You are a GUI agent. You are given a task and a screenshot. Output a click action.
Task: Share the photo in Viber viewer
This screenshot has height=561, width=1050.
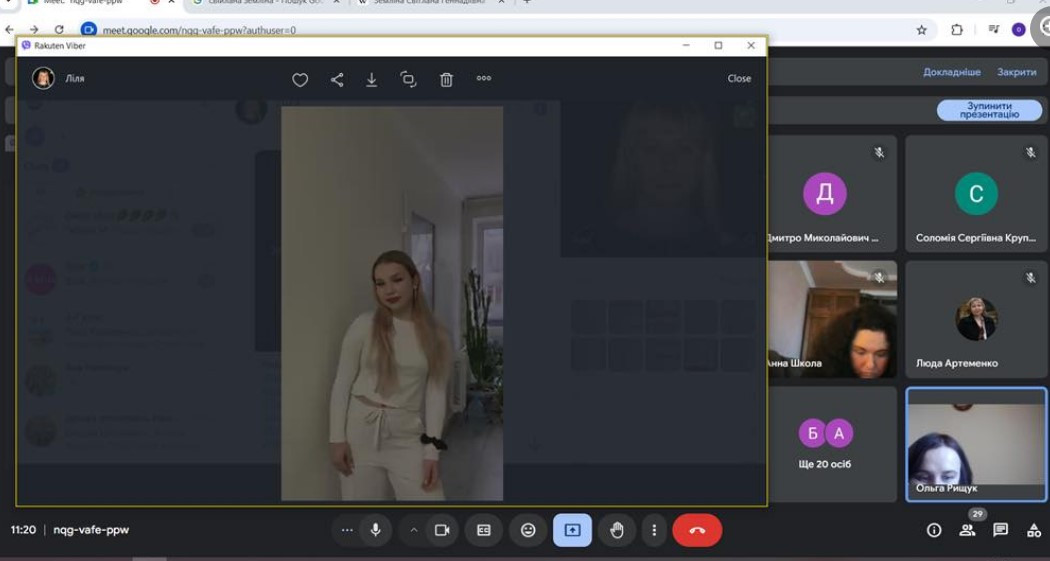[337, 80]
